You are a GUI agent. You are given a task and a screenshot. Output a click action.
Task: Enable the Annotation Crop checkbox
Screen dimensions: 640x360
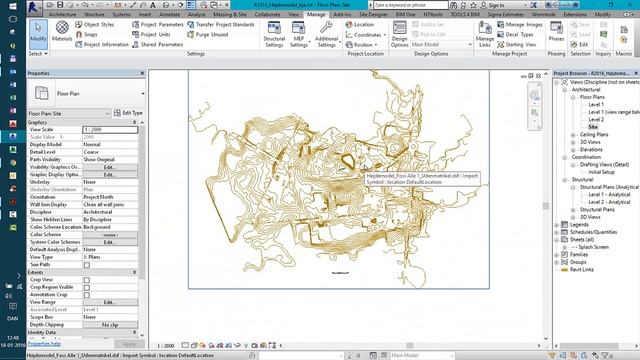coord(87,295)
